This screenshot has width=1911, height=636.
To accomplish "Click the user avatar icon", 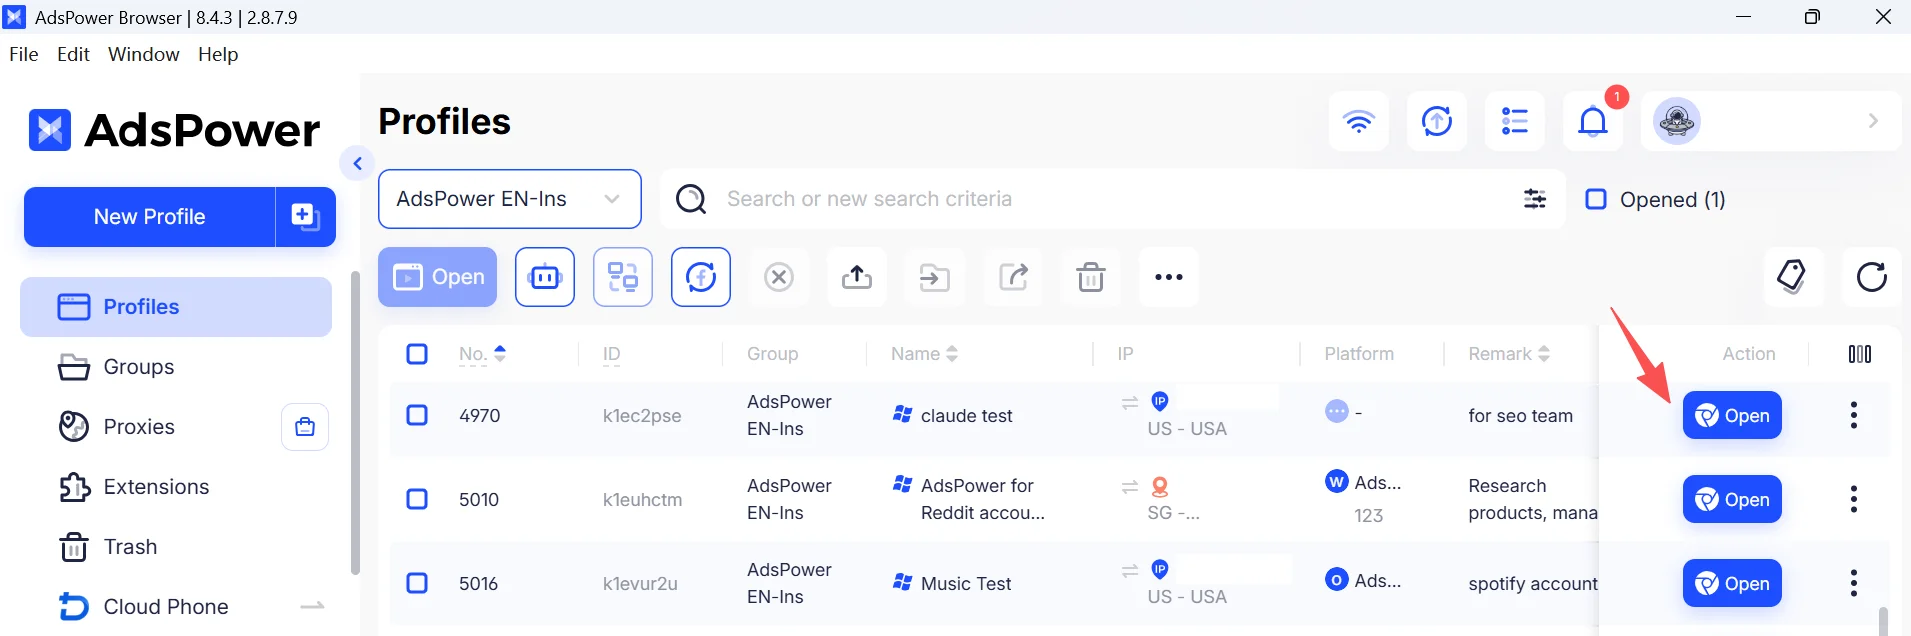I will (x=1677, y=121).
